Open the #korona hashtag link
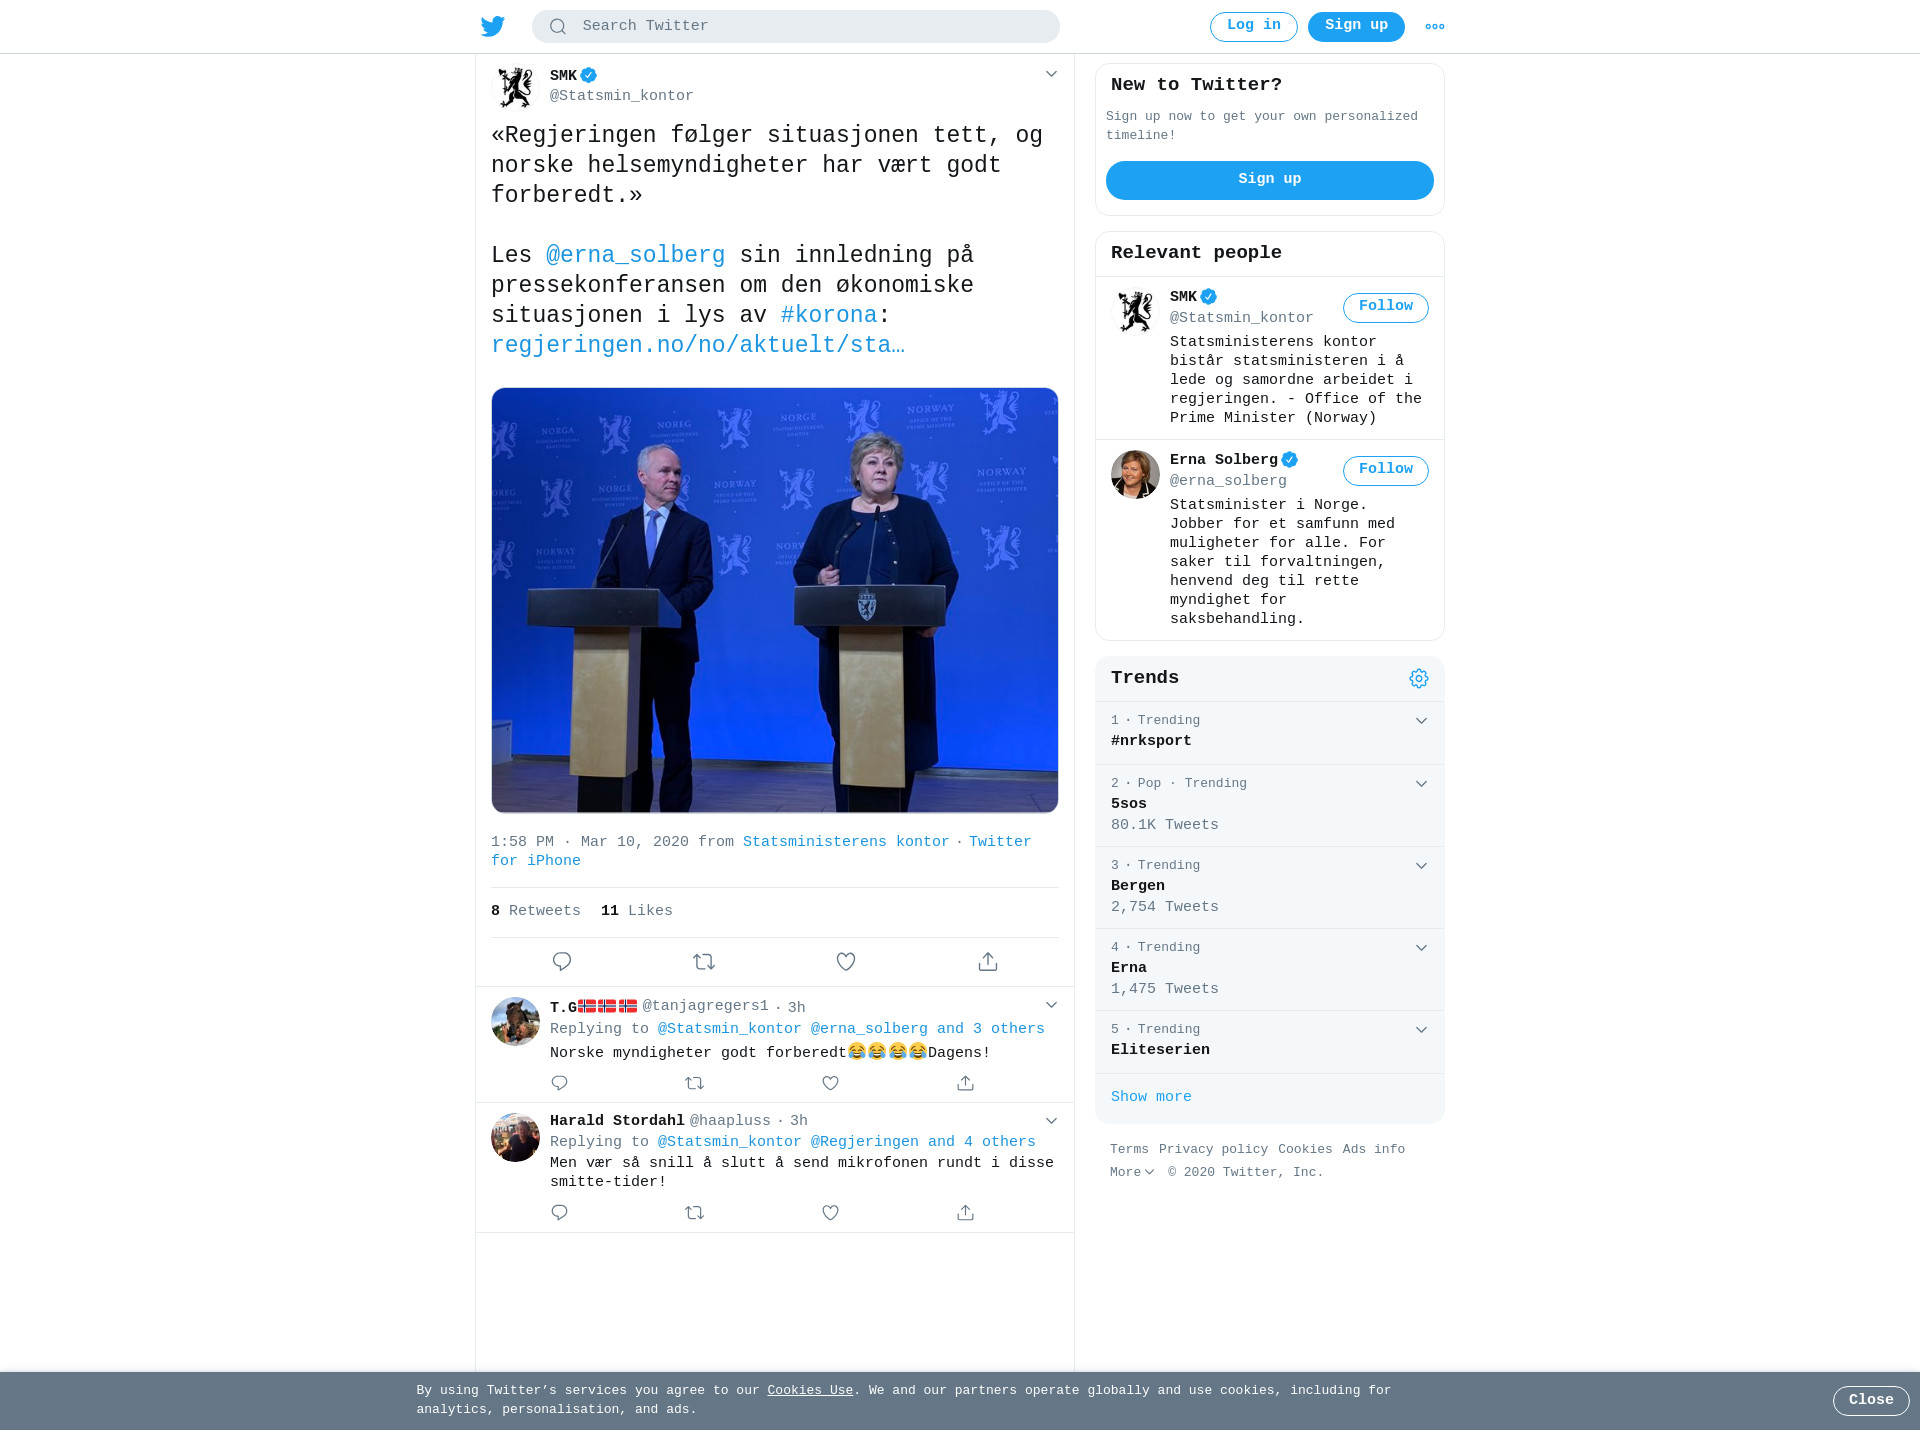1920x1430 pixels. (829, 316)
